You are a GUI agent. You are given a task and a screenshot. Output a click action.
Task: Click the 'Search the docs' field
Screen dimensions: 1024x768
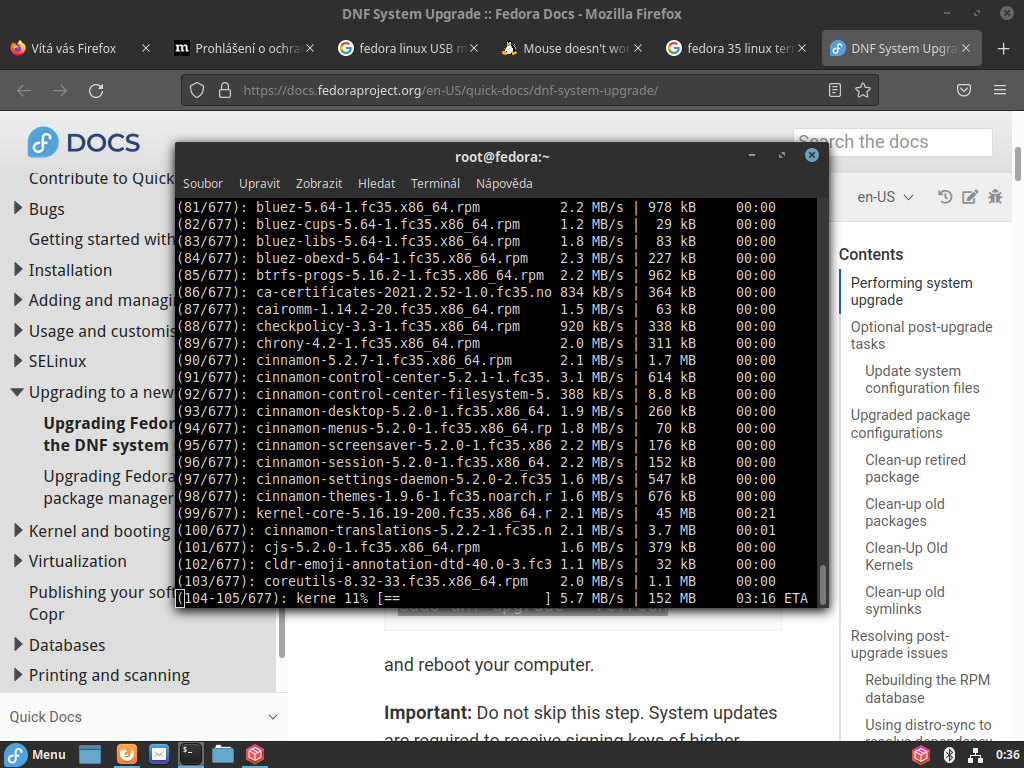(892, 142)
